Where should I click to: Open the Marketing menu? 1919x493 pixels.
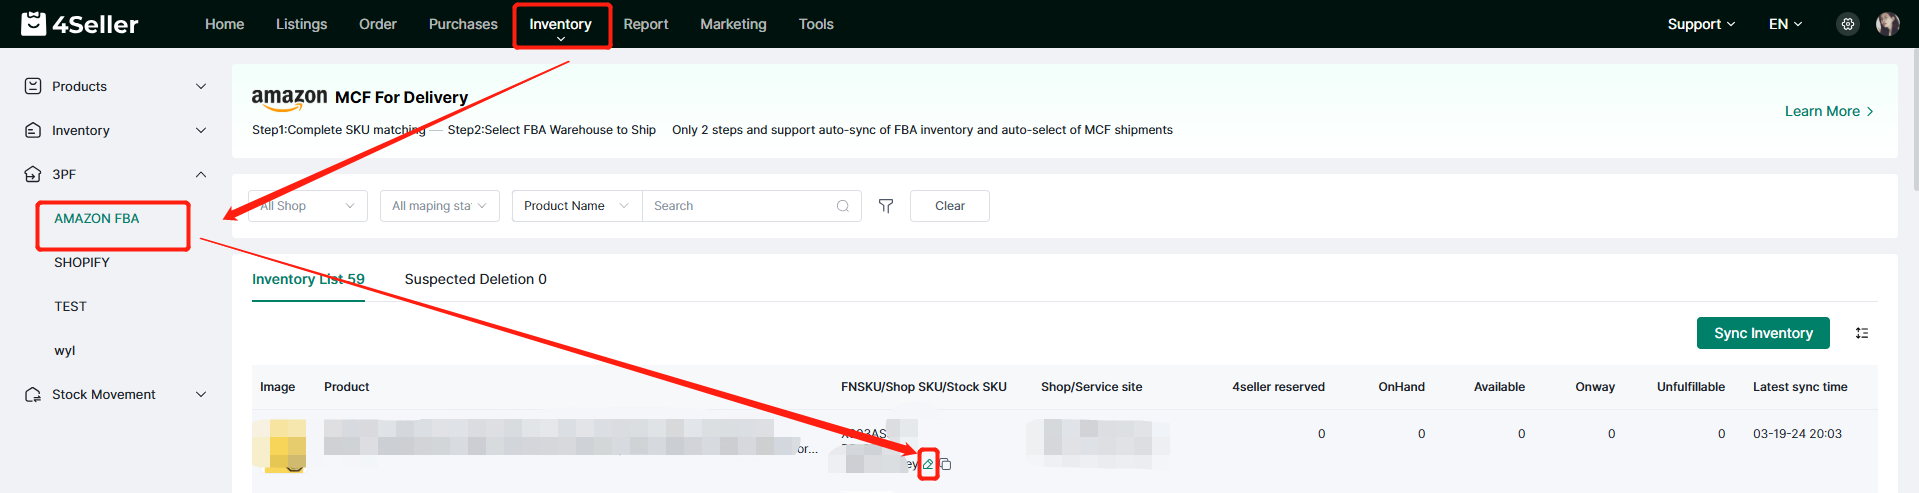[733, 24]
